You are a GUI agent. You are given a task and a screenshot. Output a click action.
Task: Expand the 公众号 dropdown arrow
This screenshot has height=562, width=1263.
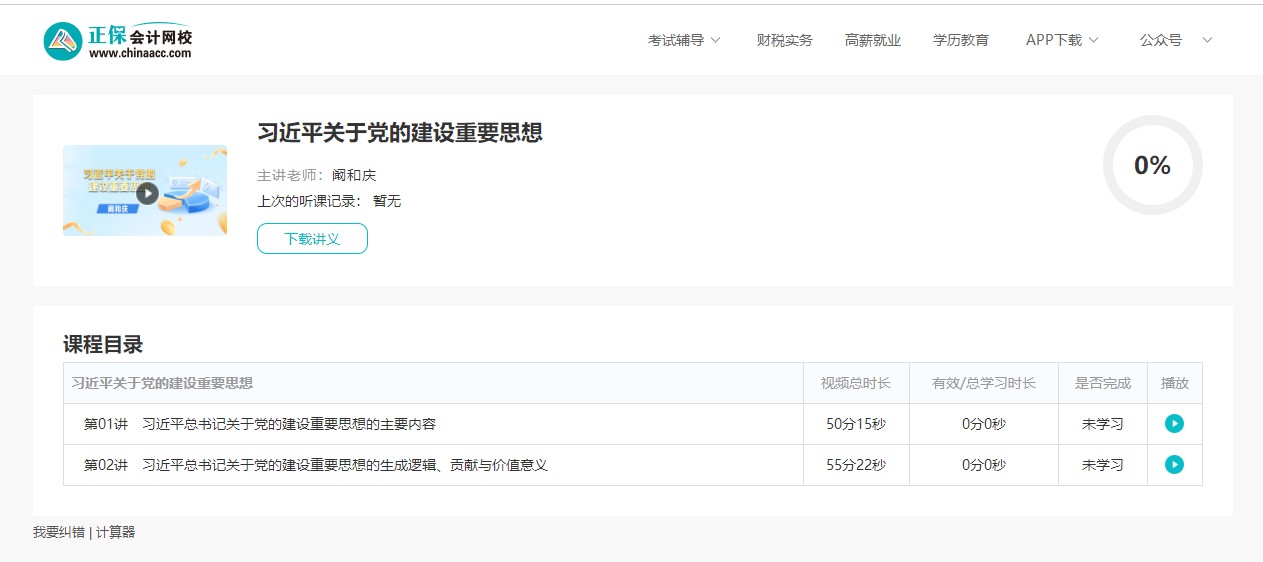[x=1206, y=40]
